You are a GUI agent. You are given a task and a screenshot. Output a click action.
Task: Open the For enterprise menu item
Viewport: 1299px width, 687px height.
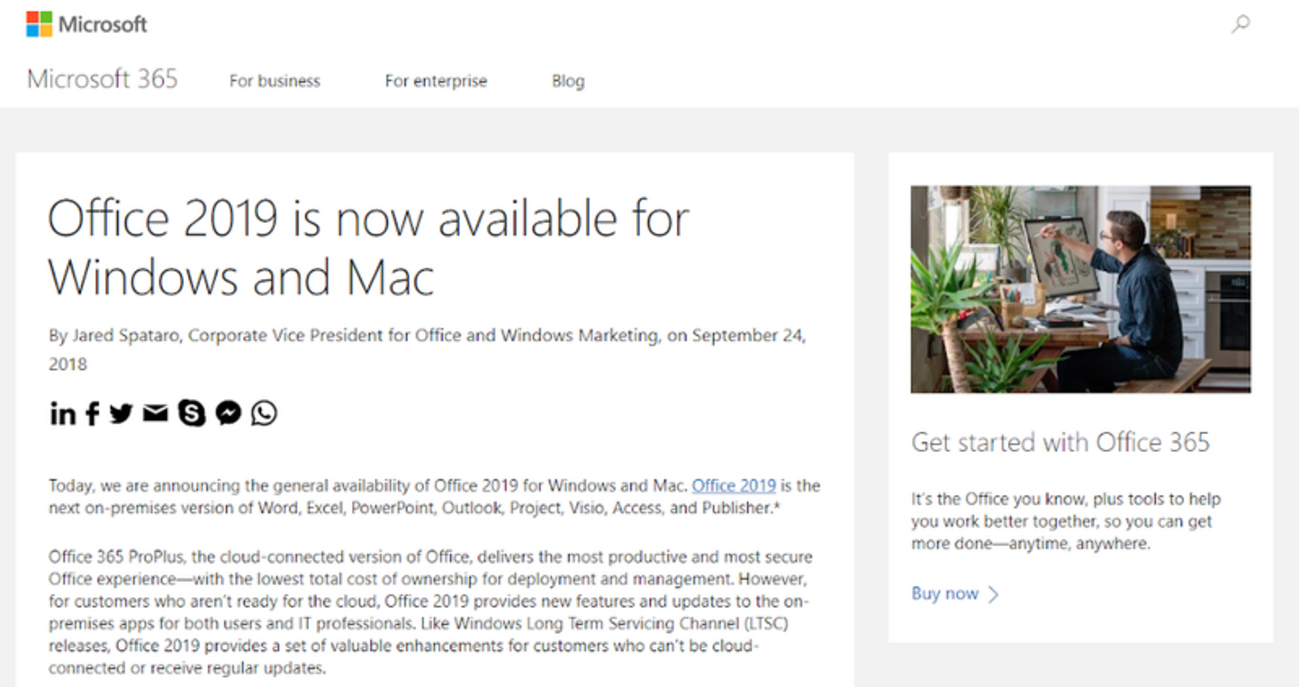(x=436, y=81)
